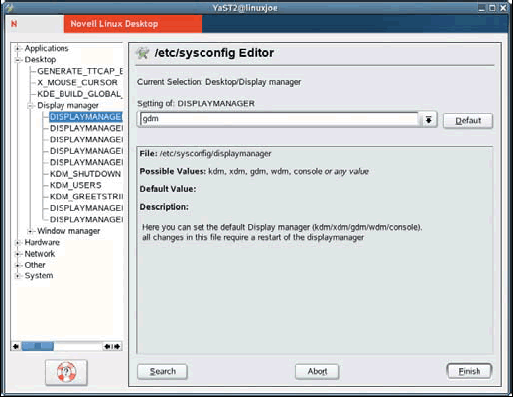Collapse the Desktop tree node
The image size is (513, 397).
pyautogui.click(x=18, y=60)
